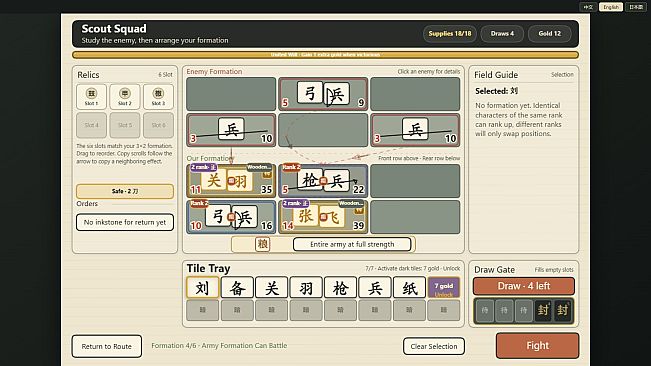Click Fills empty slots text
Screen dimensions: 651x366
click(x=554, y=270)
